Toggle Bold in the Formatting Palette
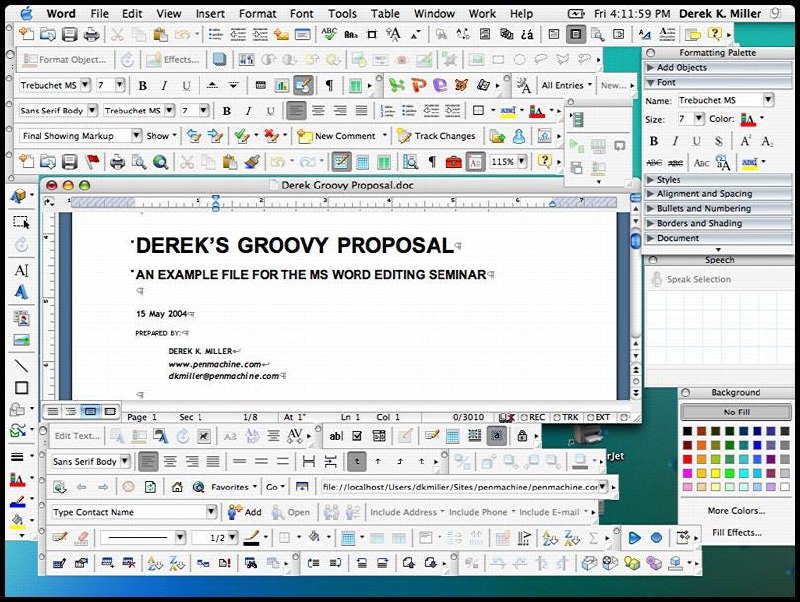This screenshot has height=602, width=800. pyautogui.click(x=653, y=140)
